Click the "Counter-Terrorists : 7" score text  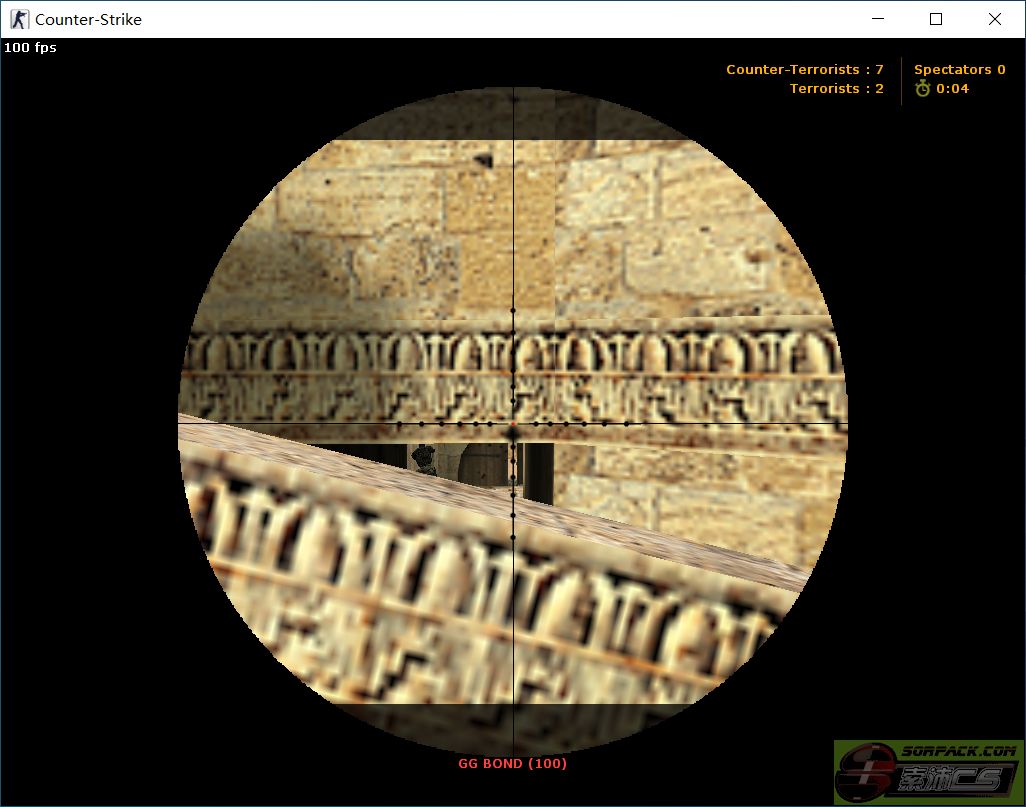click(804, 69)
